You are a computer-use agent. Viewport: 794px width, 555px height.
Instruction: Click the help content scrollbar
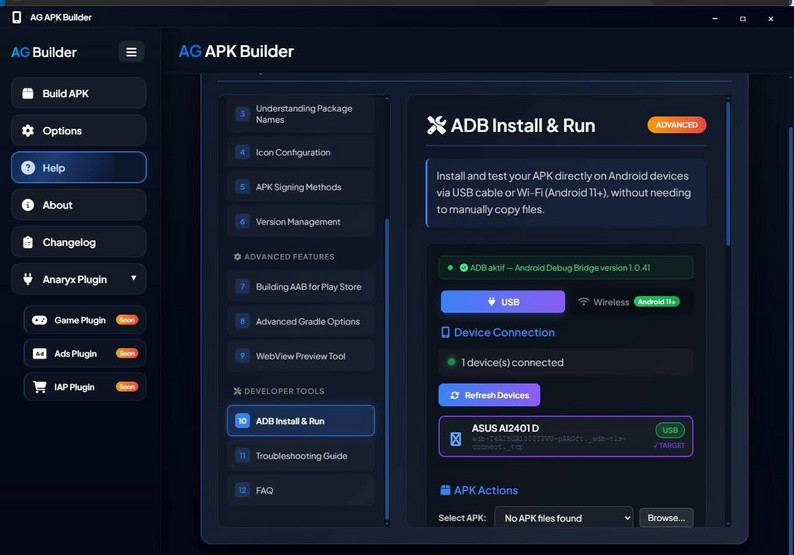point(728,174)
